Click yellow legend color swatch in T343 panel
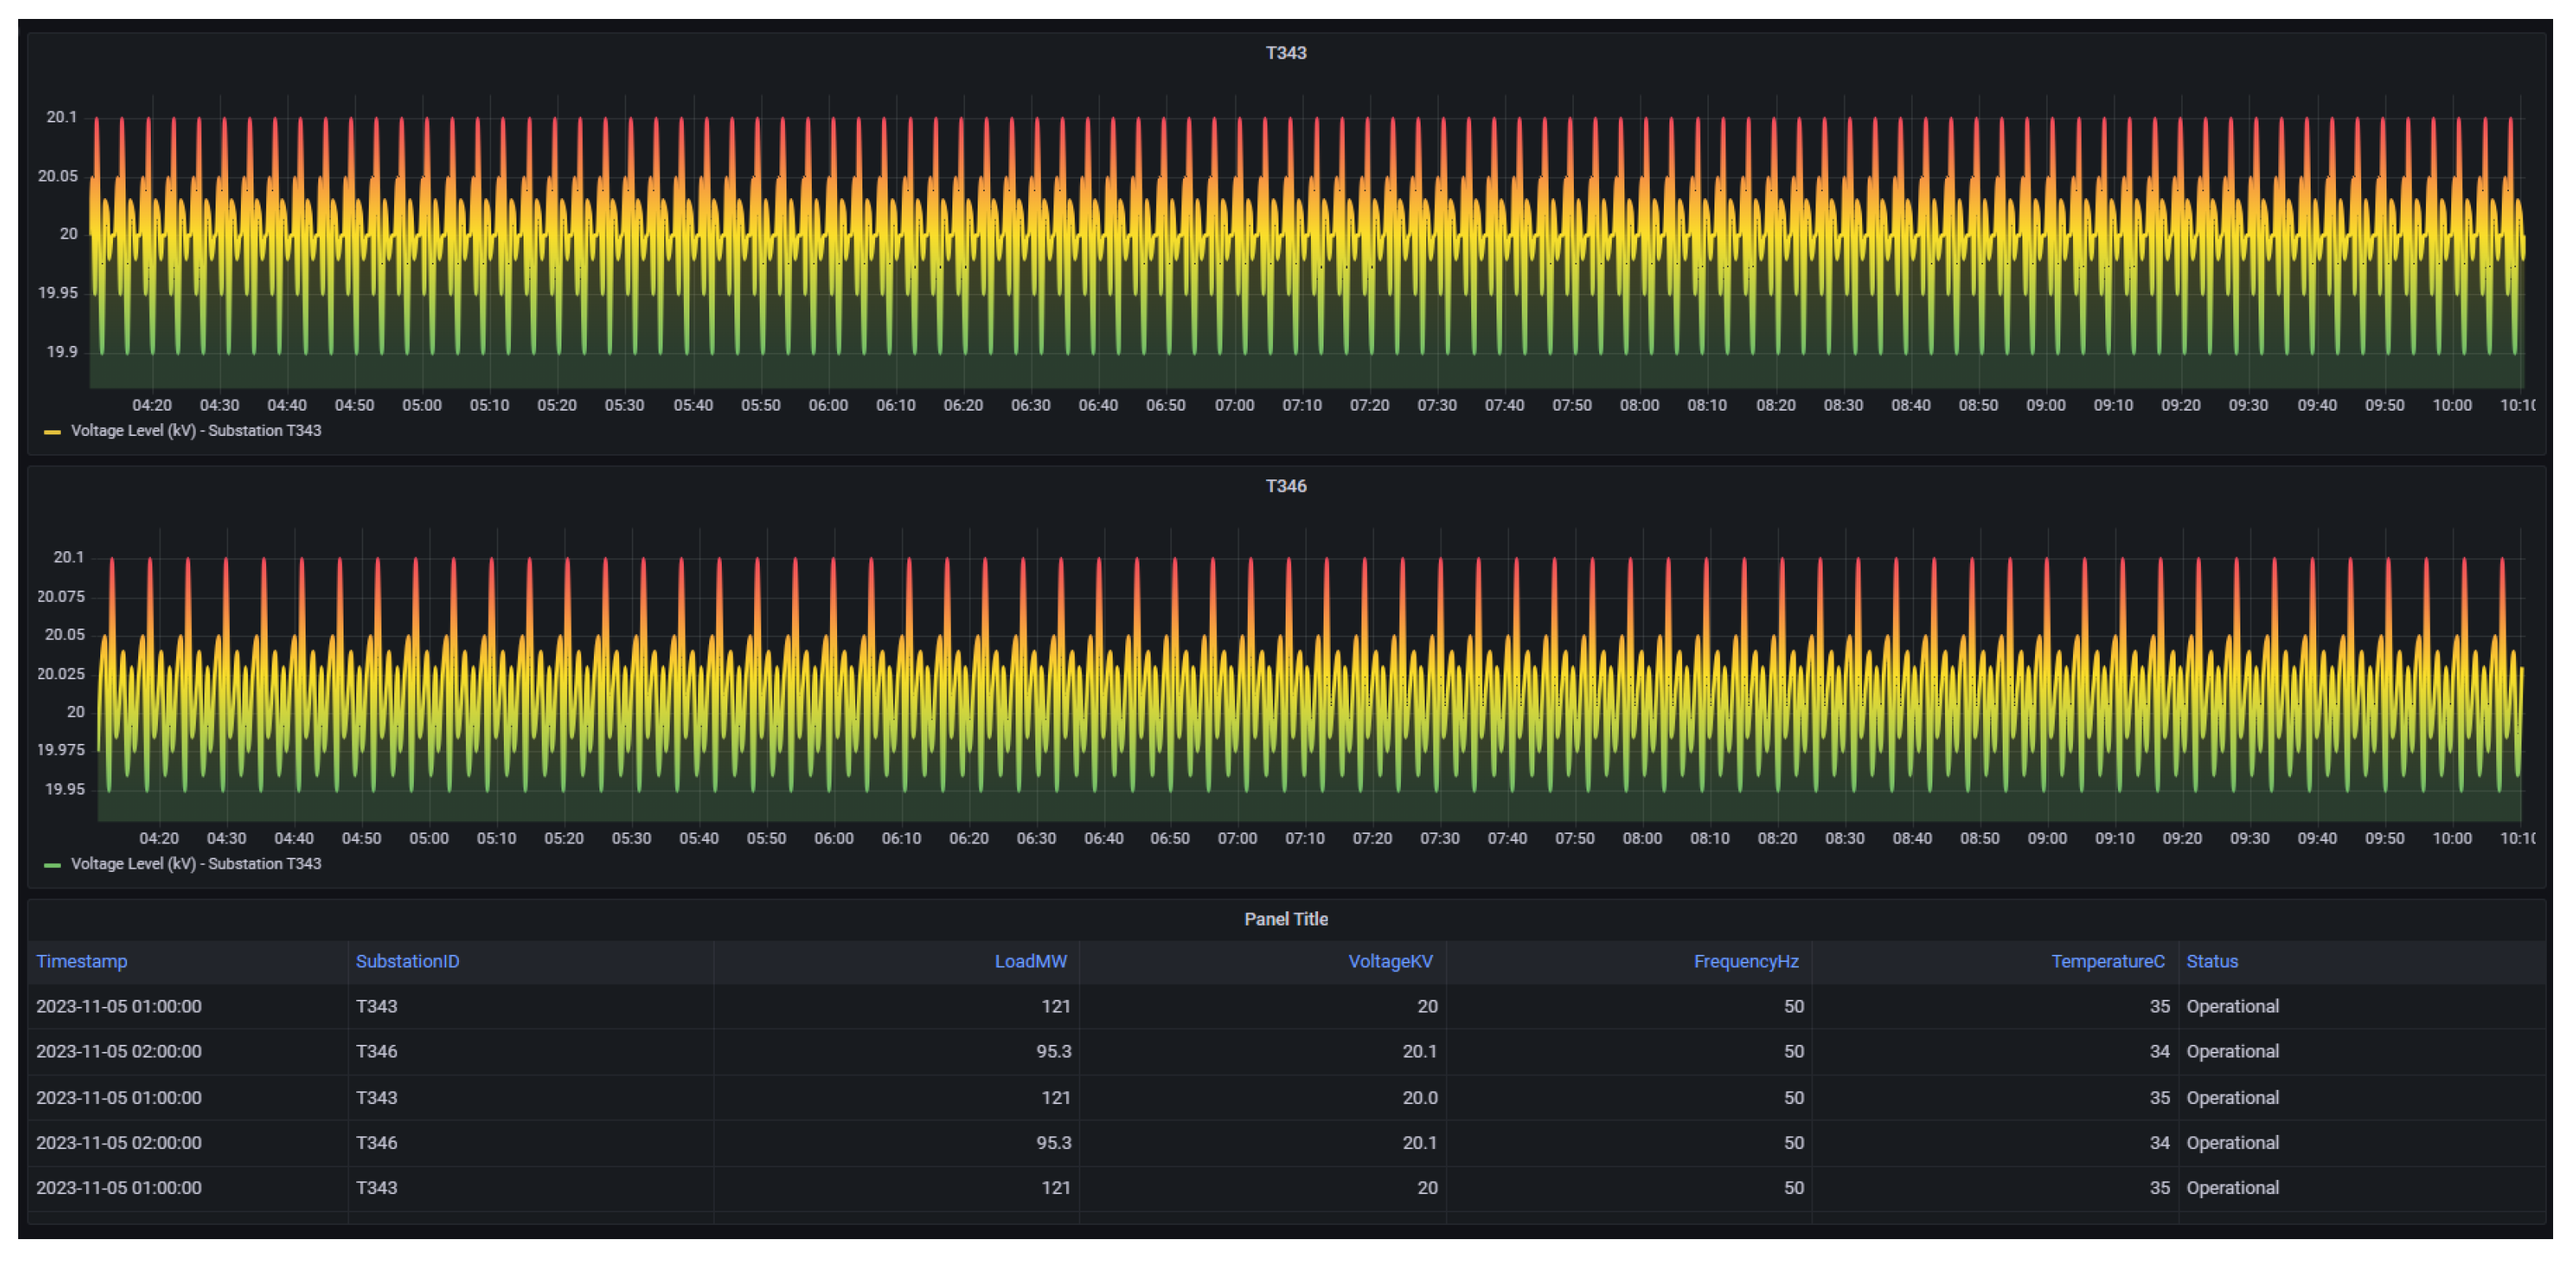 tap(52, 432)
